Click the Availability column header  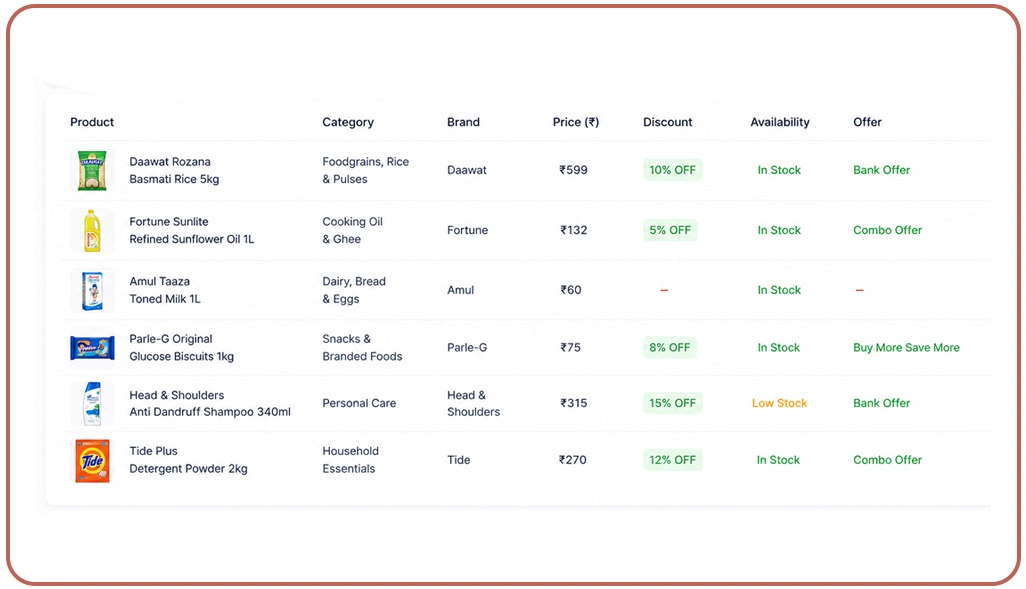click(x=780, y=122)
